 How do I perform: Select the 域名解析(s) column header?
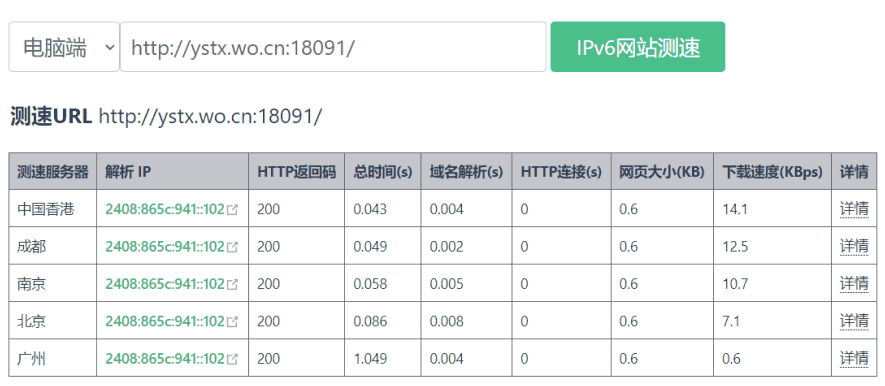pyautogui.click(x=466, y=172)
